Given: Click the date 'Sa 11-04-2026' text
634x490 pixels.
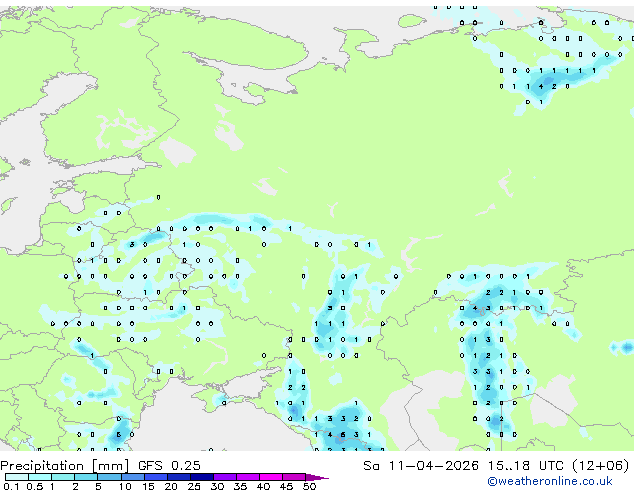Looking at the screenshot, I should (x=421, y=466).
